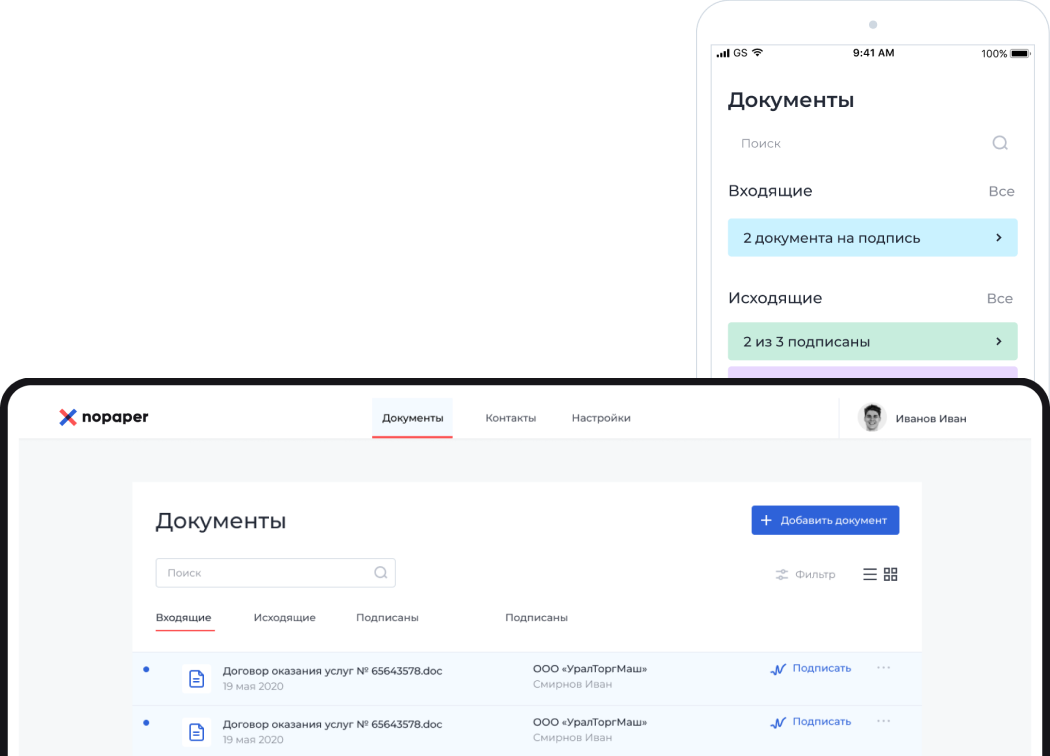Click second row ООО «УралТоргМаш» sender

[x=590, y=723]
